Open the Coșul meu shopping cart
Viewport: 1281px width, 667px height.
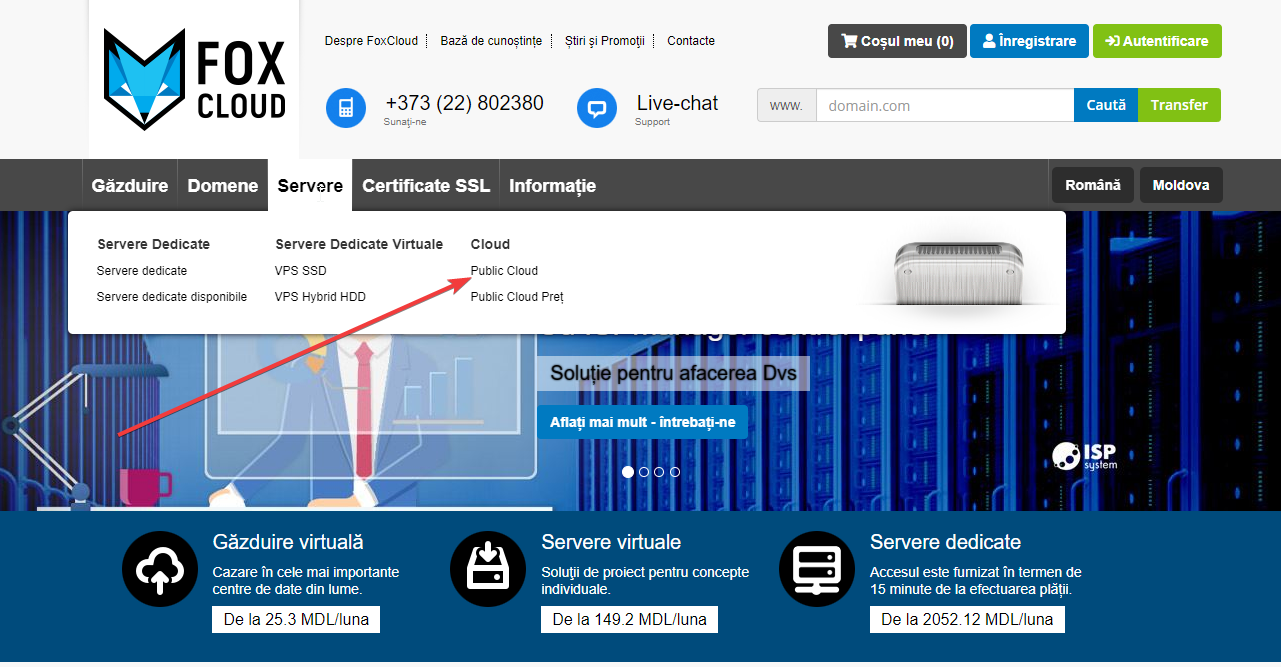pos(897,41)
